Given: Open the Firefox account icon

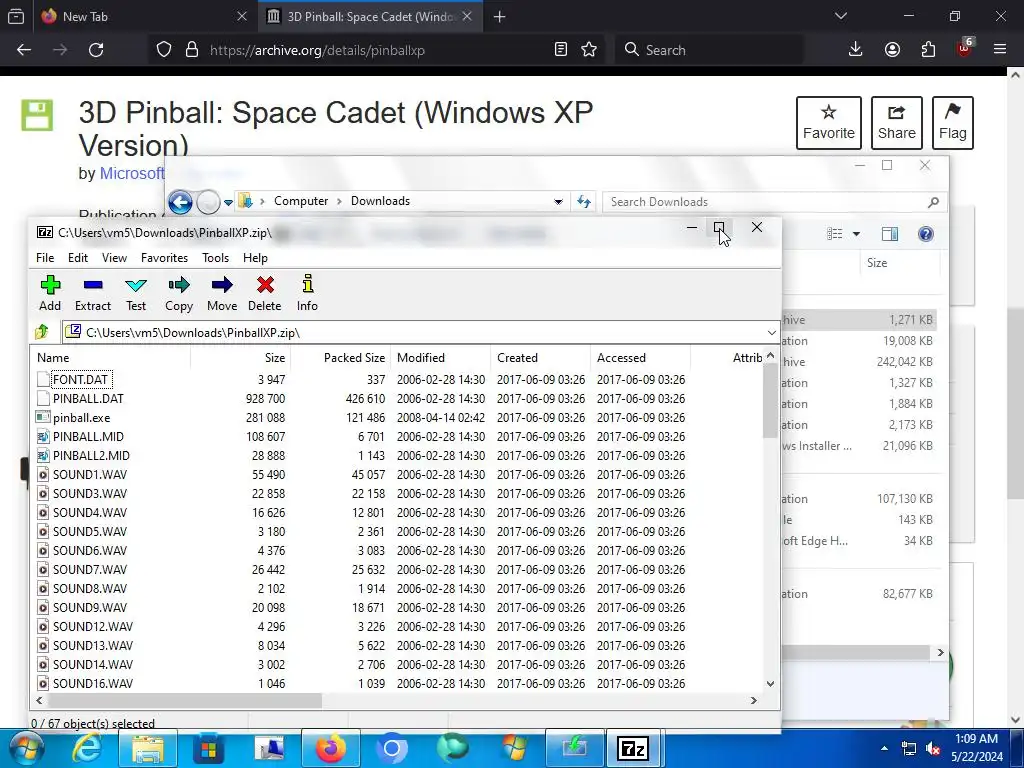Looking at the screenshot, I should [x=892, y=50].
